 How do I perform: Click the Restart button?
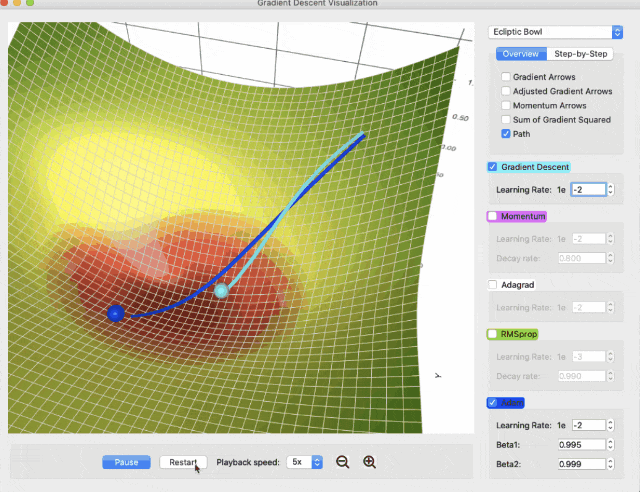pyautogui.click(x=183, y=462)
